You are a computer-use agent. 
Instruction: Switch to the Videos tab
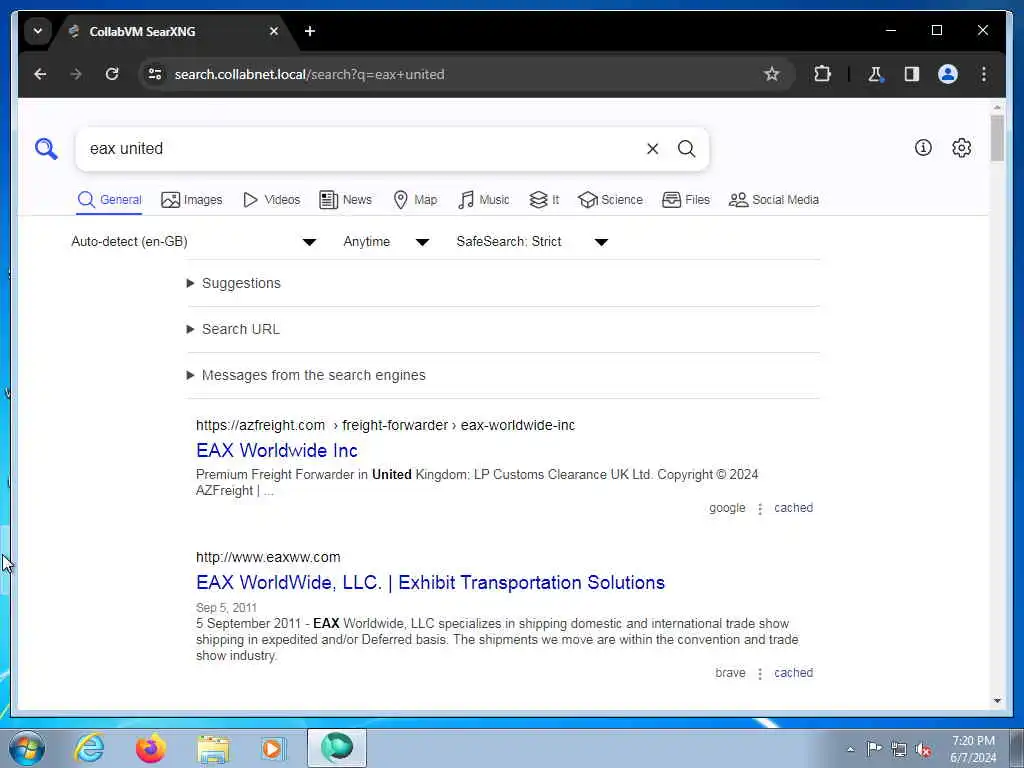tap(271, 200)
